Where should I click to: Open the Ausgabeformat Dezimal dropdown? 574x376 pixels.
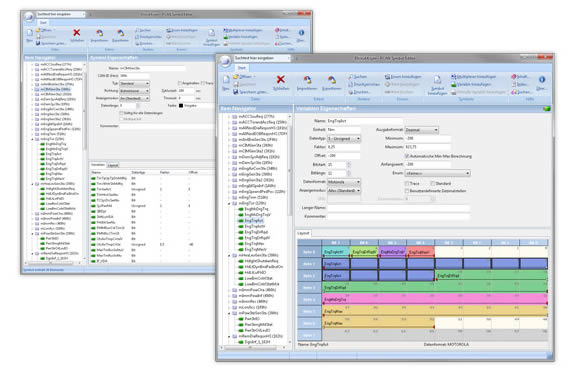click(x=422, y=130)
